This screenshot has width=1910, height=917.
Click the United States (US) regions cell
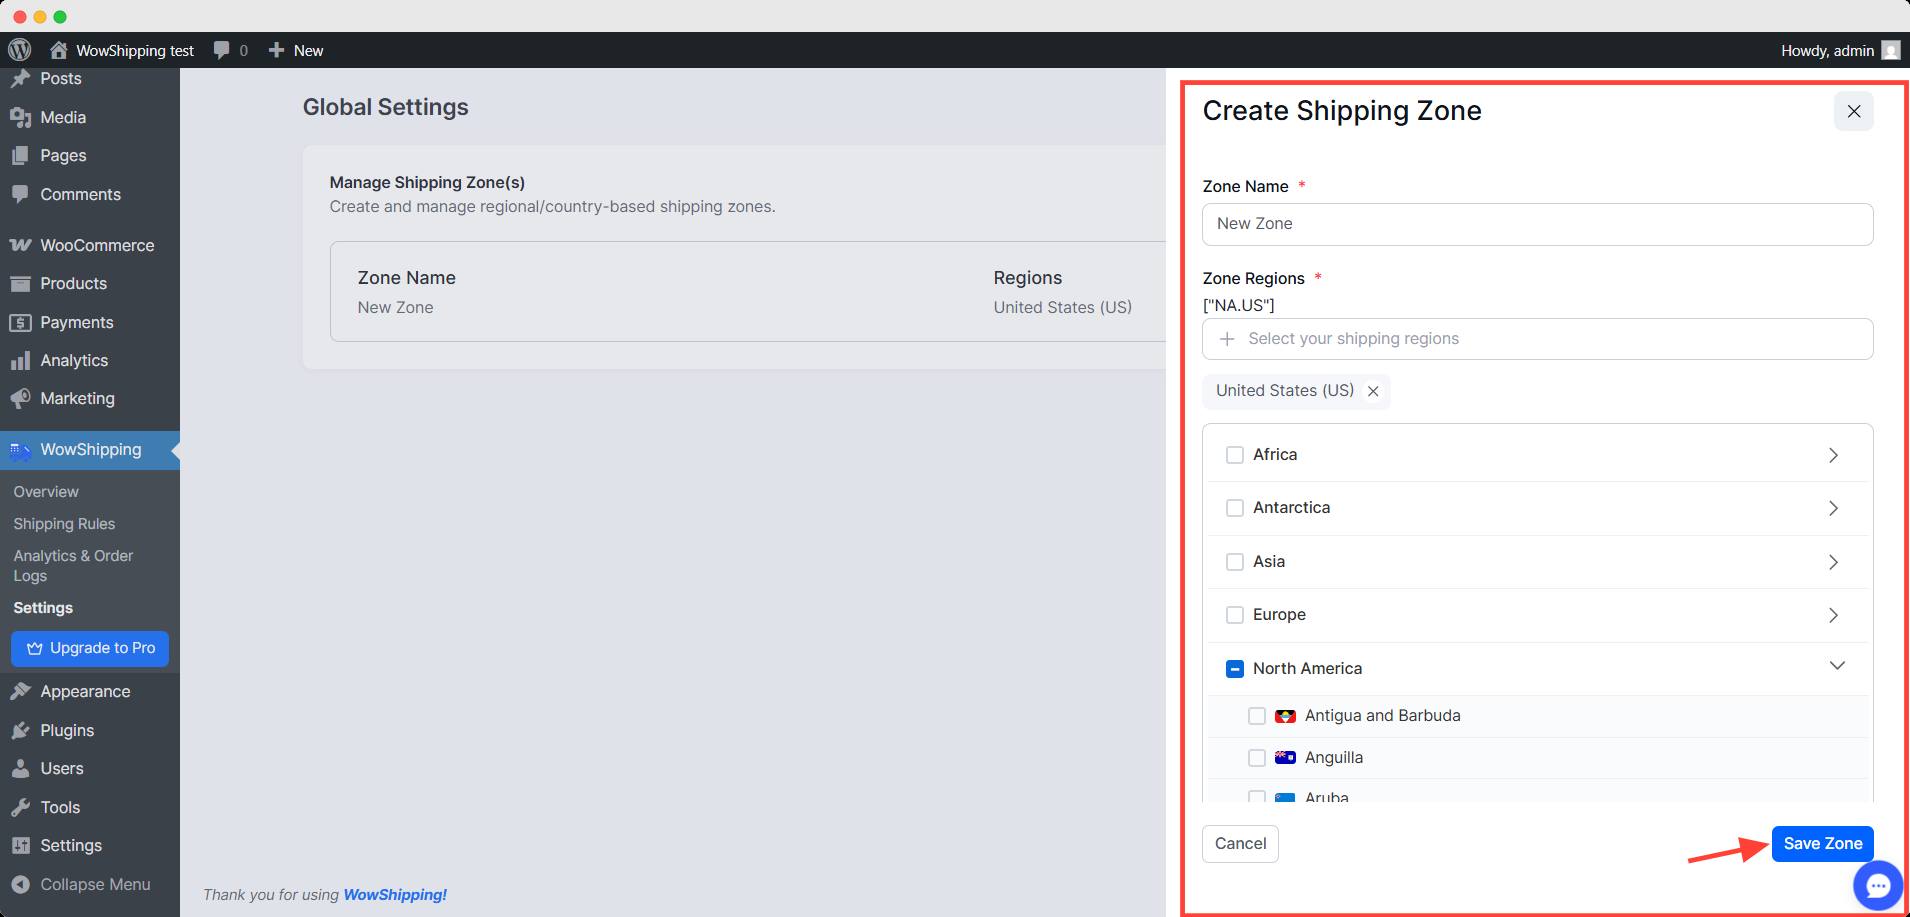[x=1062, y=308]
